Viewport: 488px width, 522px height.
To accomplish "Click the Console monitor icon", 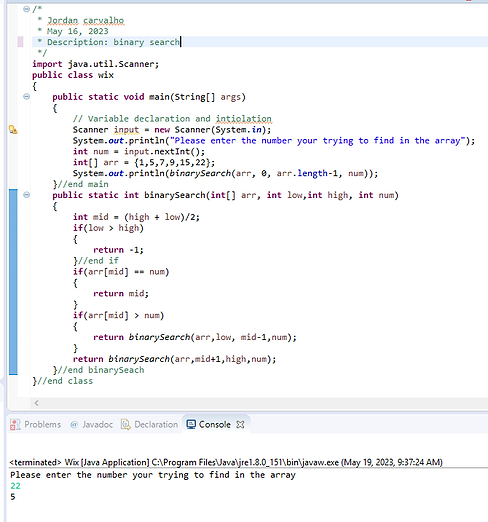I will 191,424.
